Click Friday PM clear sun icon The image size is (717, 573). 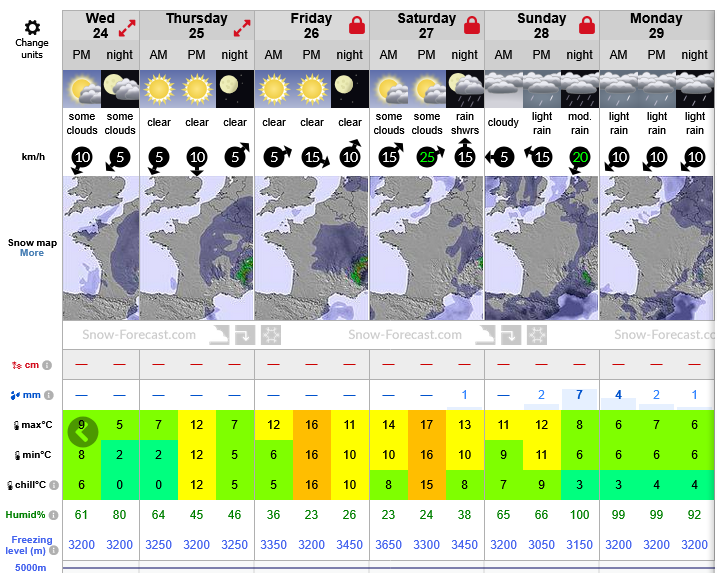(x=312, y=89)
